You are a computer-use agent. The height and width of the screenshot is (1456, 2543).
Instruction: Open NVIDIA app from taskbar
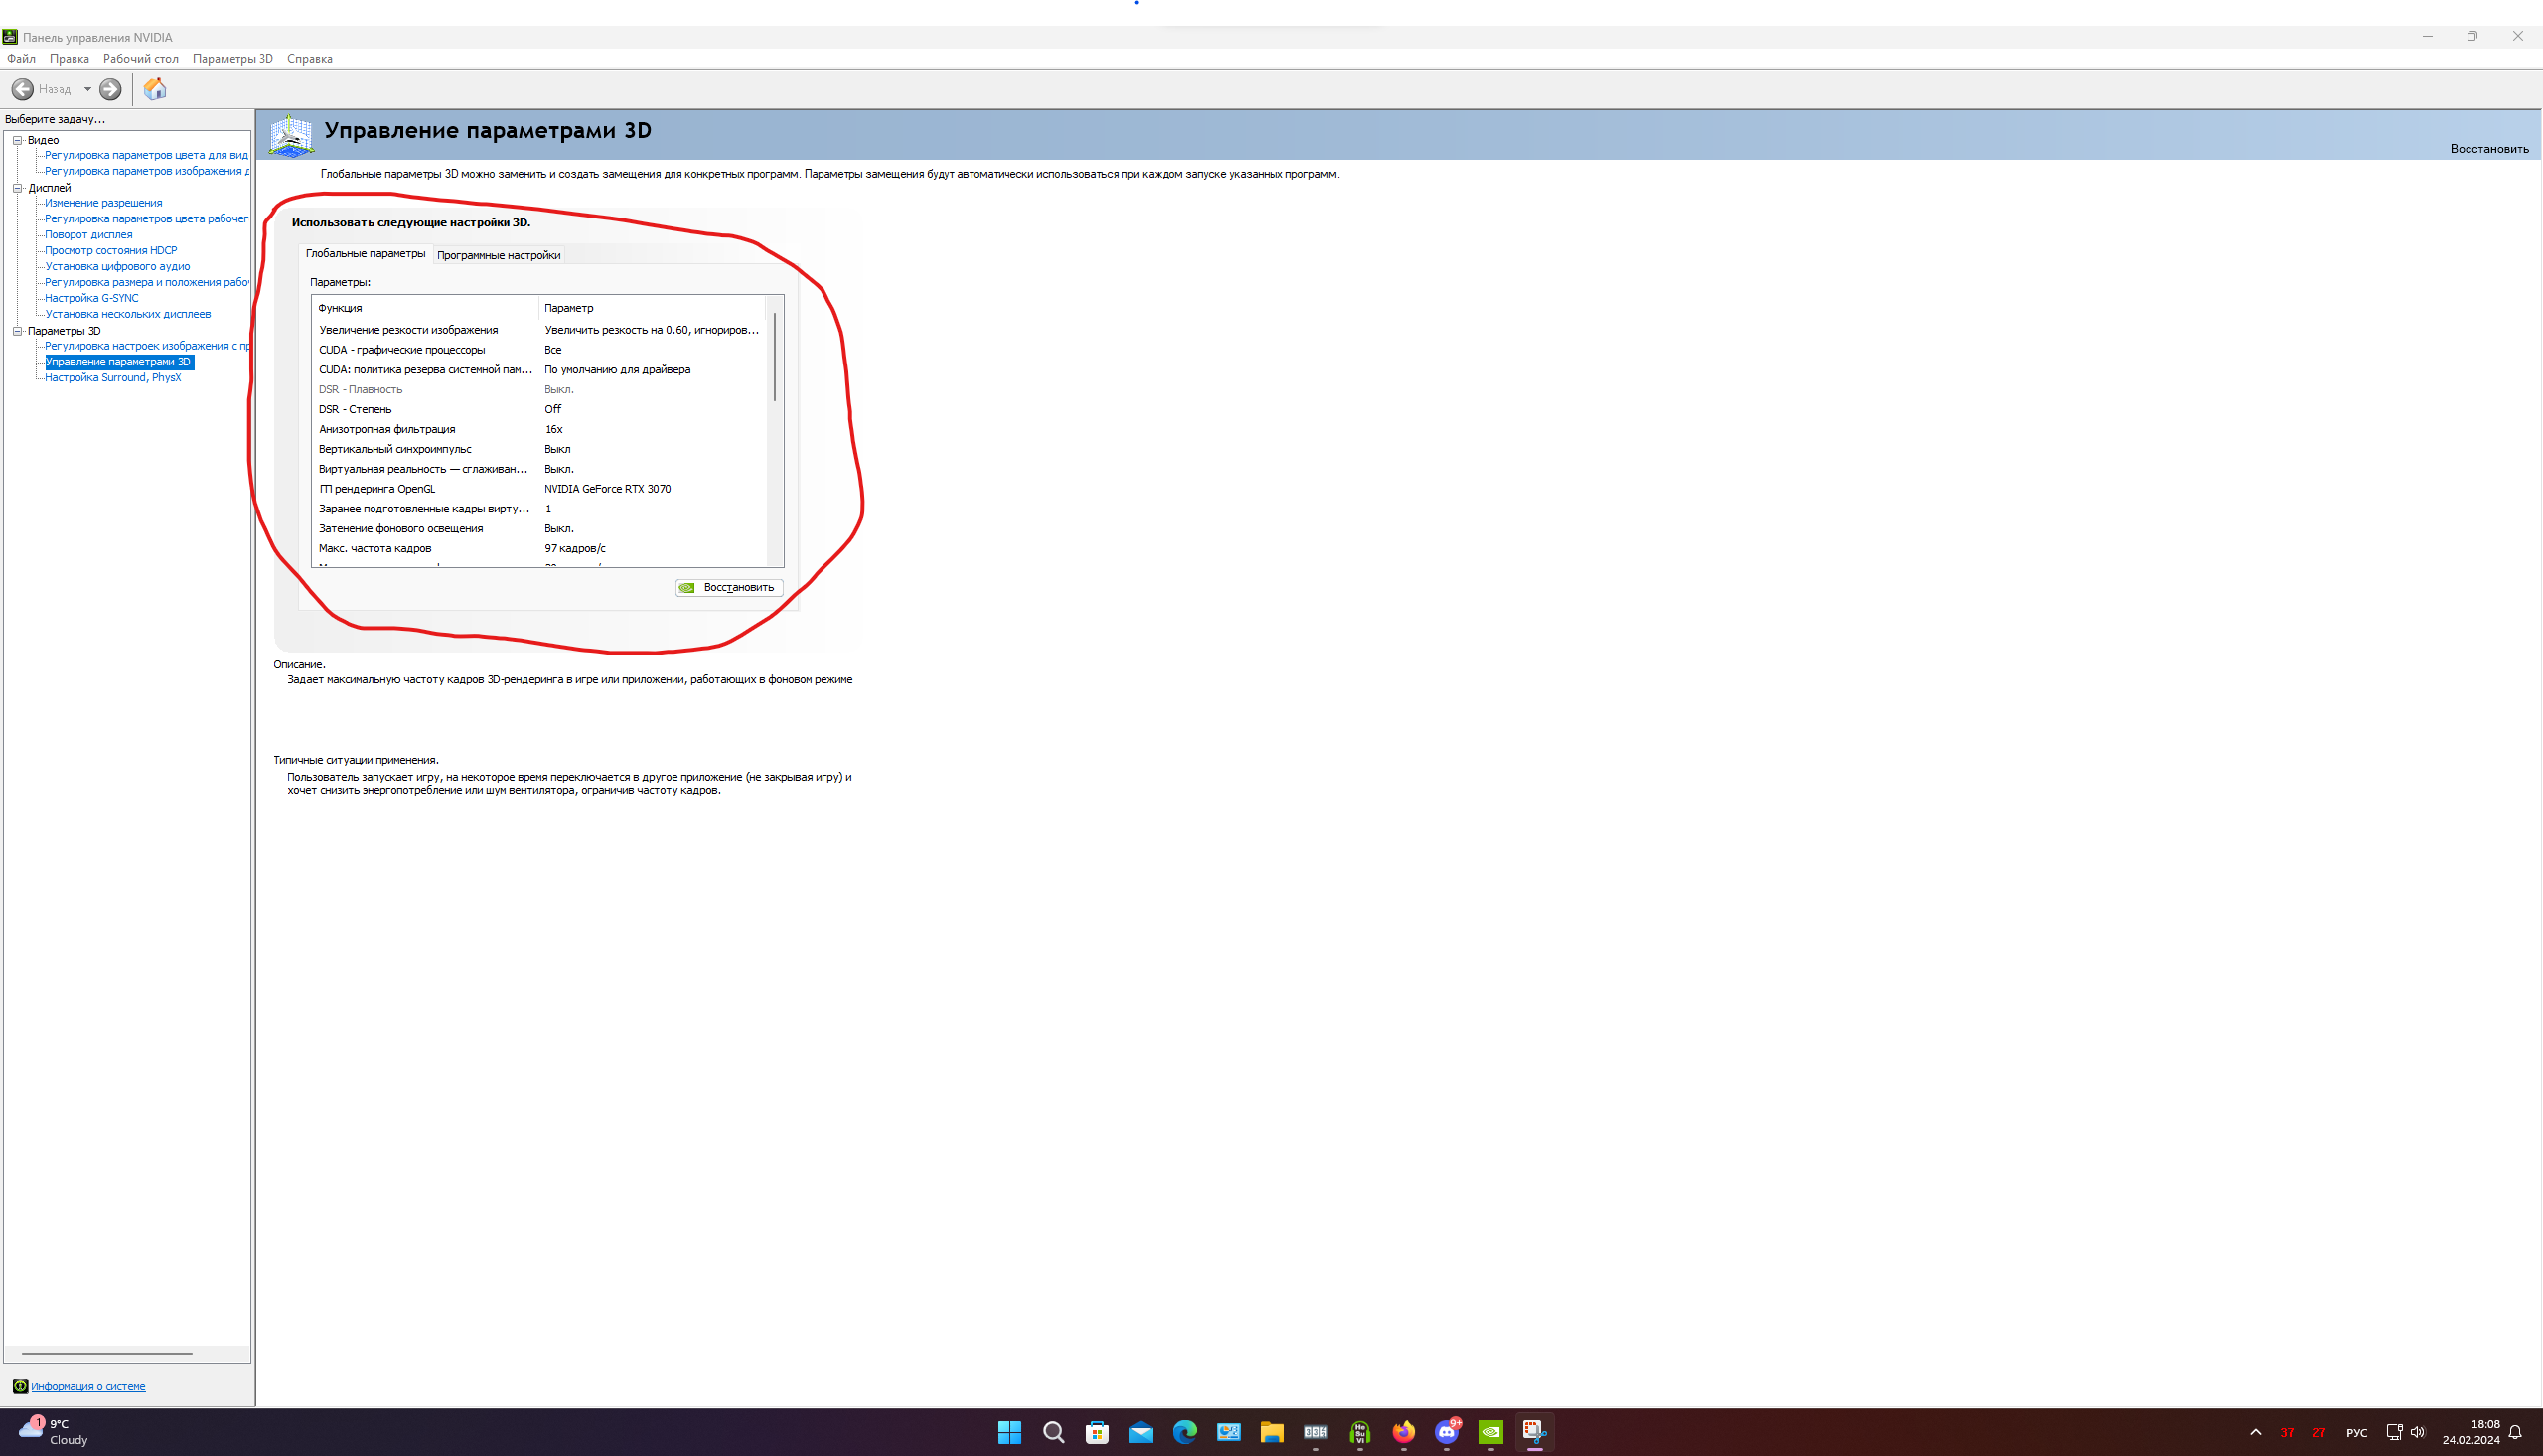point(1490,1432)
